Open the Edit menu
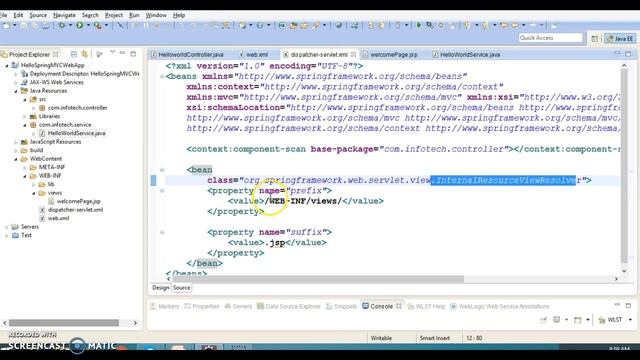 click(18, 15)
